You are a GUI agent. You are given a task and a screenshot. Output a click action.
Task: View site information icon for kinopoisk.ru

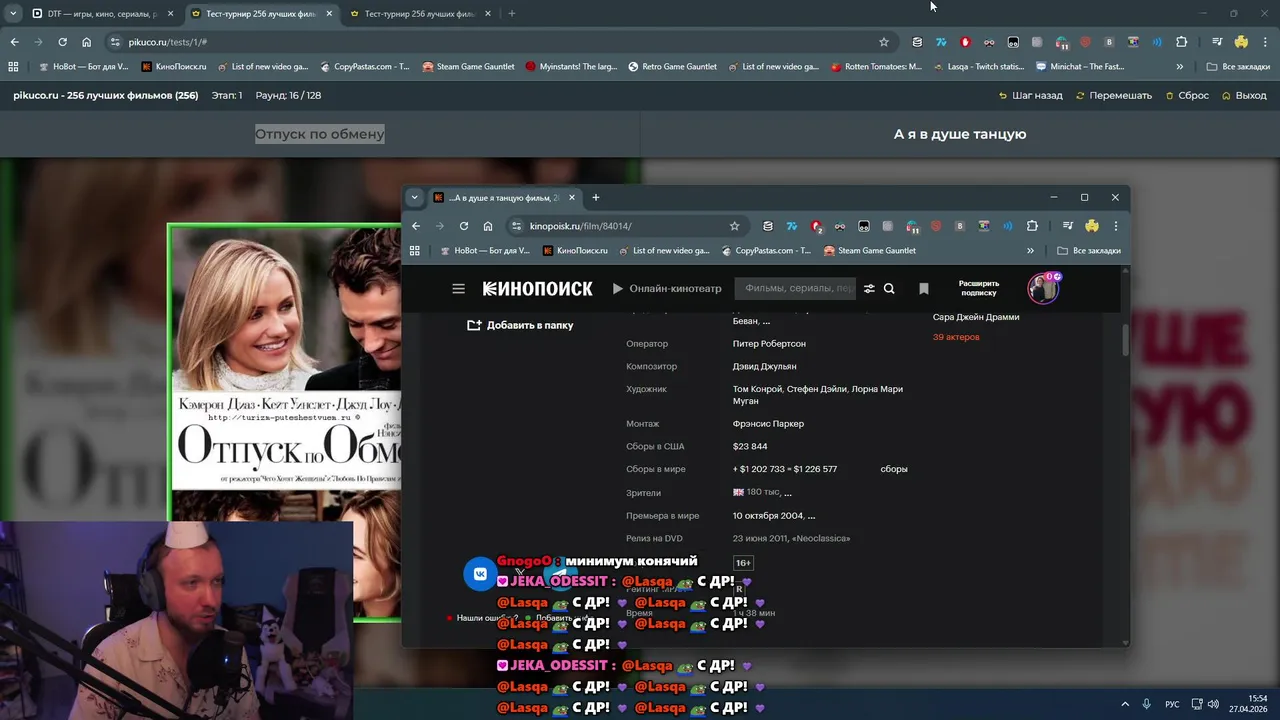click(516, 226)
